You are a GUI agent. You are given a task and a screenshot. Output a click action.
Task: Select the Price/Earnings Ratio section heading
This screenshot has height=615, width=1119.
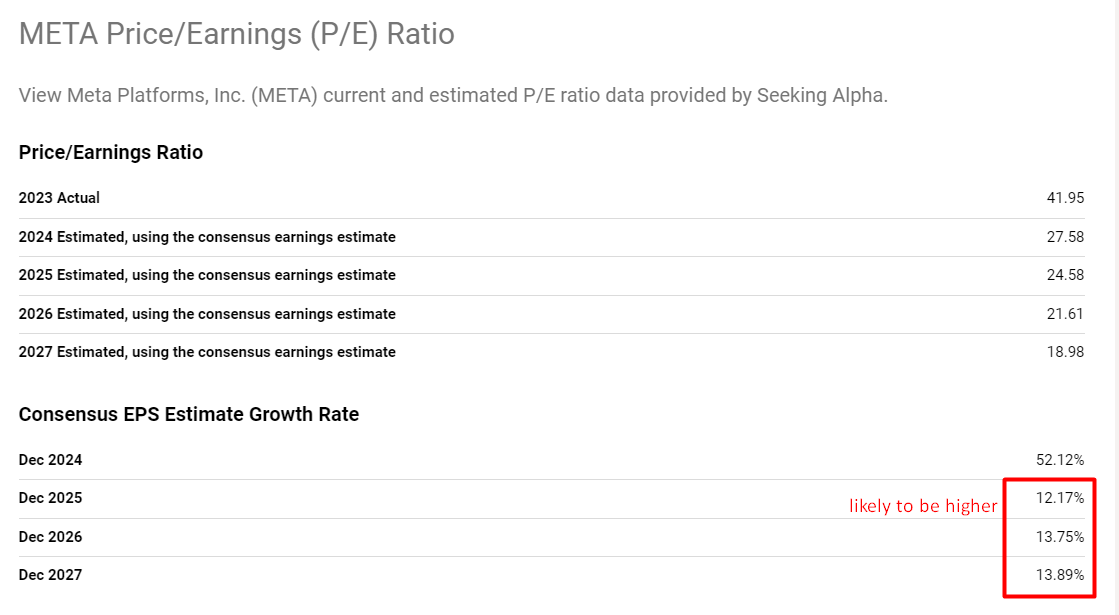[x=111, y=153]
